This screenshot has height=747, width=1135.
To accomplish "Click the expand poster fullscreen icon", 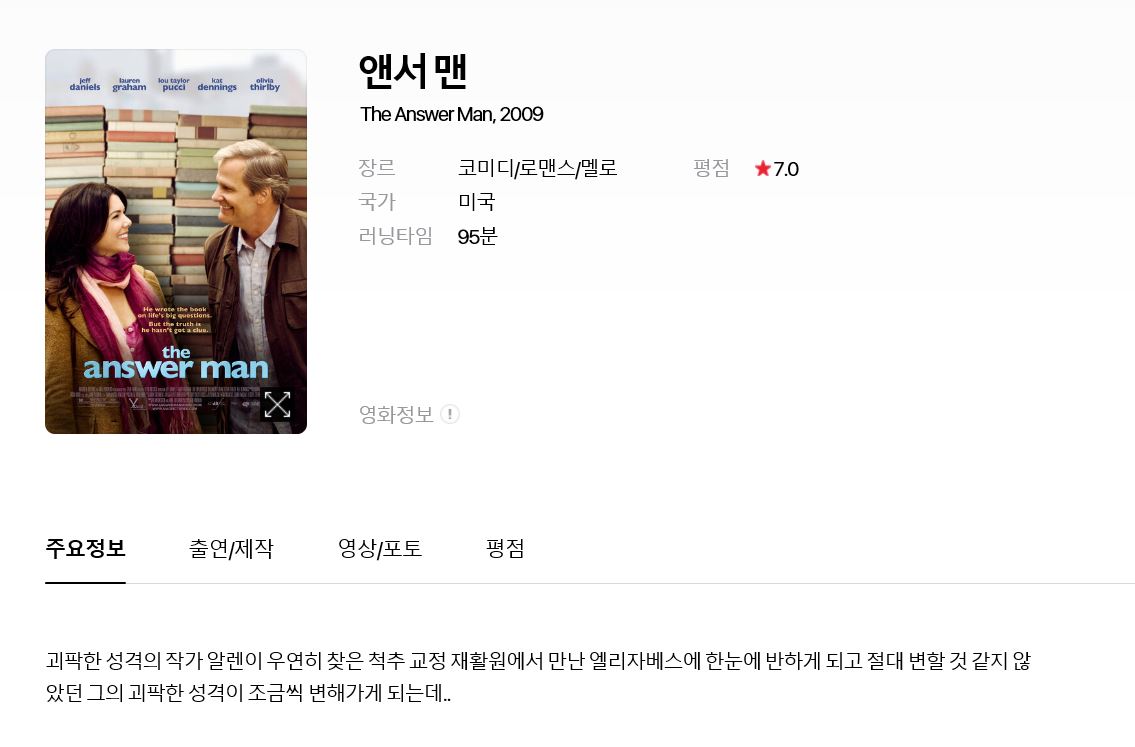I will 277,405.
